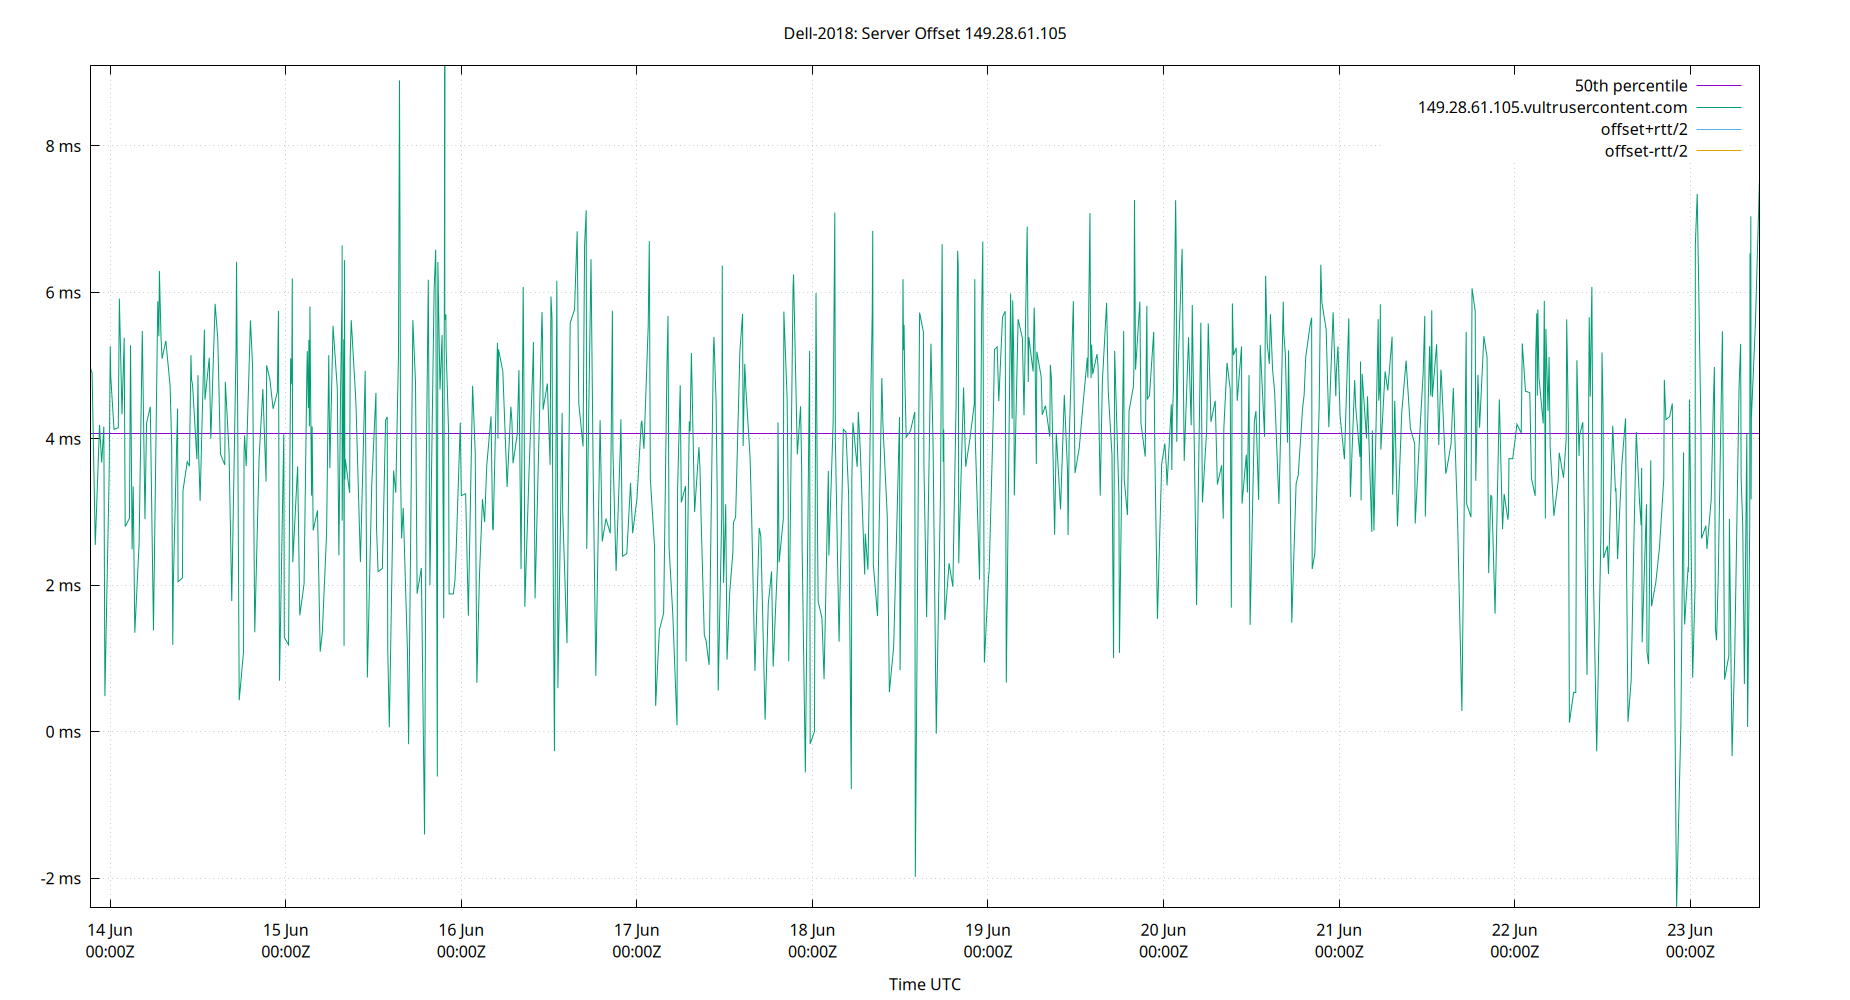Click the '15 Jun' x-axis date label
1850x1000 pixels.
[286, 930]
